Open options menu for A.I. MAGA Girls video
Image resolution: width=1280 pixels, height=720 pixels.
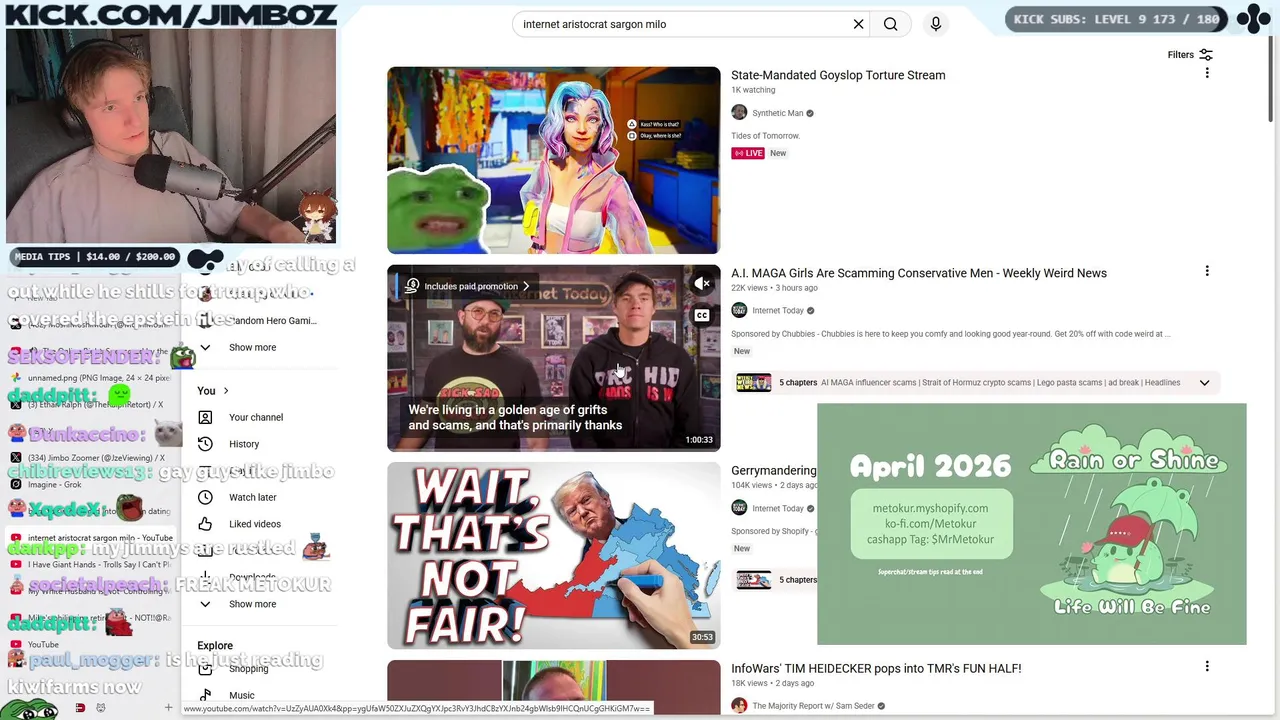[x=1207, y=271]
